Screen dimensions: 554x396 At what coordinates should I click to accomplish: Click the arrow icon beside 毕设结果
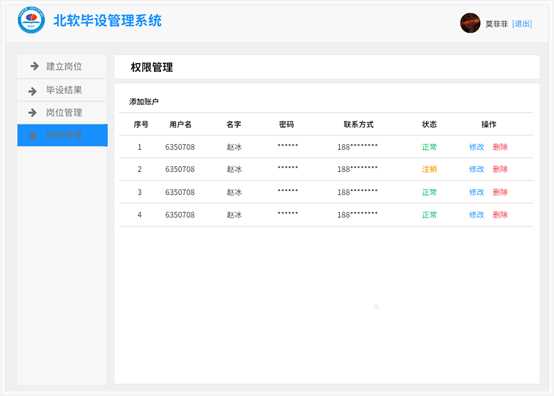(x=33, y=91)
